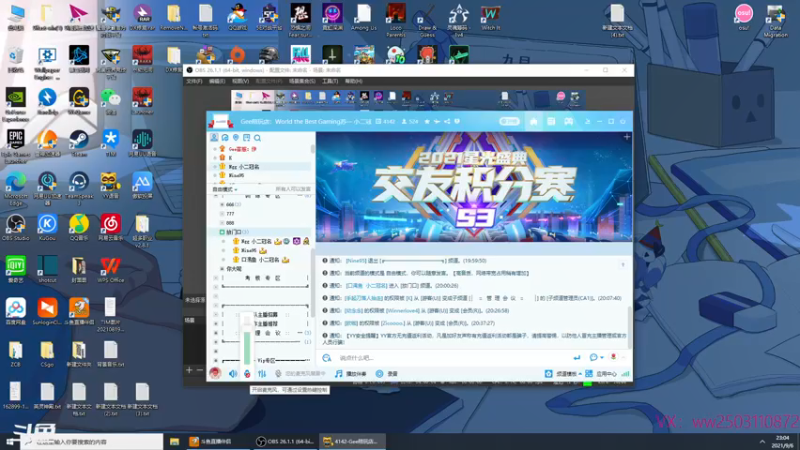
Task: Click the recording button in YY bottom bar
Action: coord(387,373)
